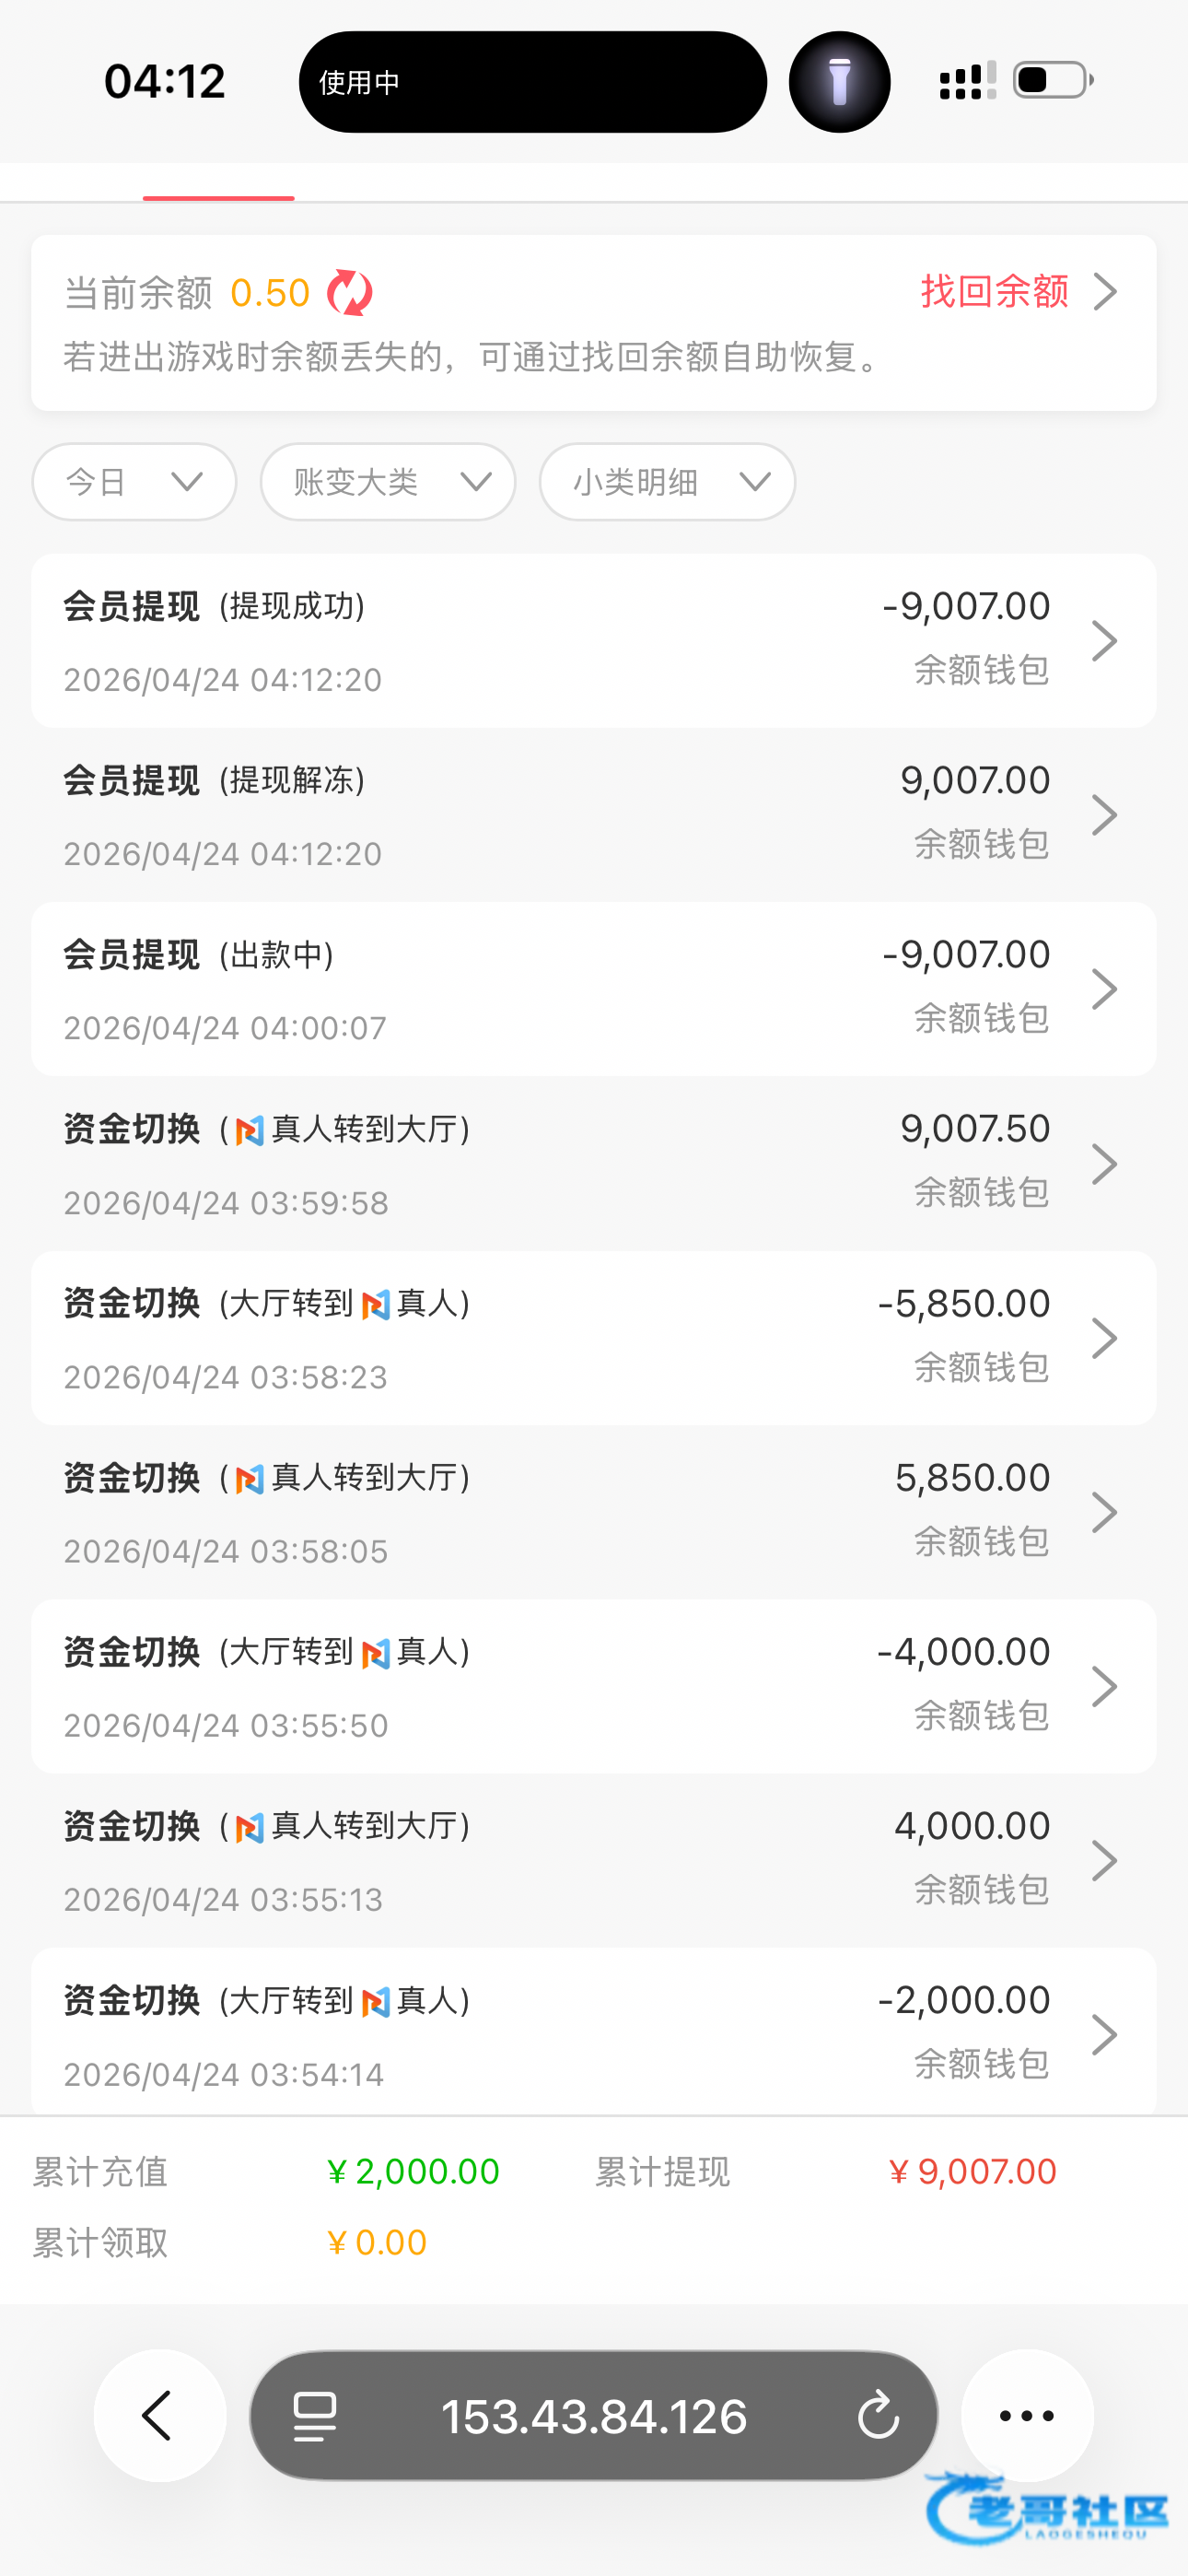Image resolution: width=1188 pixels, height=2576 pixels.
Task: Open the -5,850.00 大厅转到真人 transfer record
Action: tap(594, 1338)
